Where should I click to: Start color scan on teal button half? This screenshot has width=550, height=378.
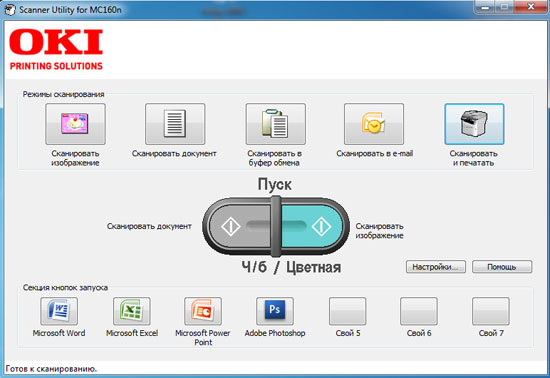(x=312, y=227)
